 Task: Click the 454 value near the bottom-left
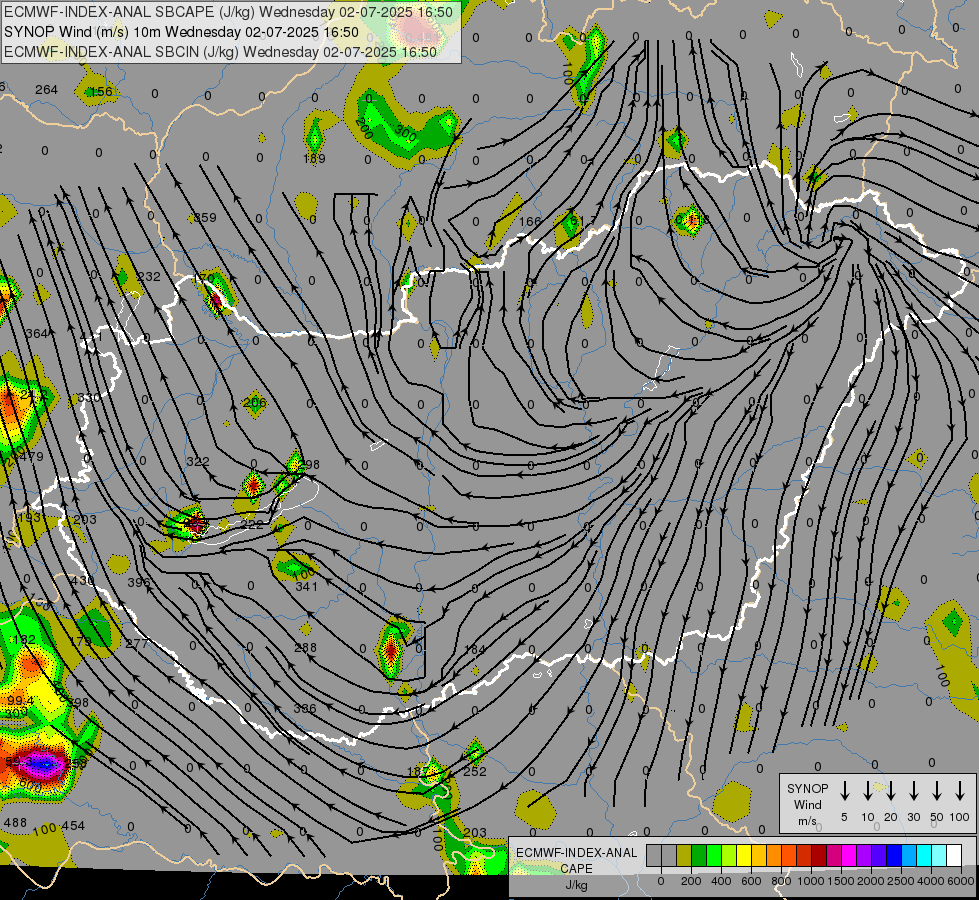[73, 826]
